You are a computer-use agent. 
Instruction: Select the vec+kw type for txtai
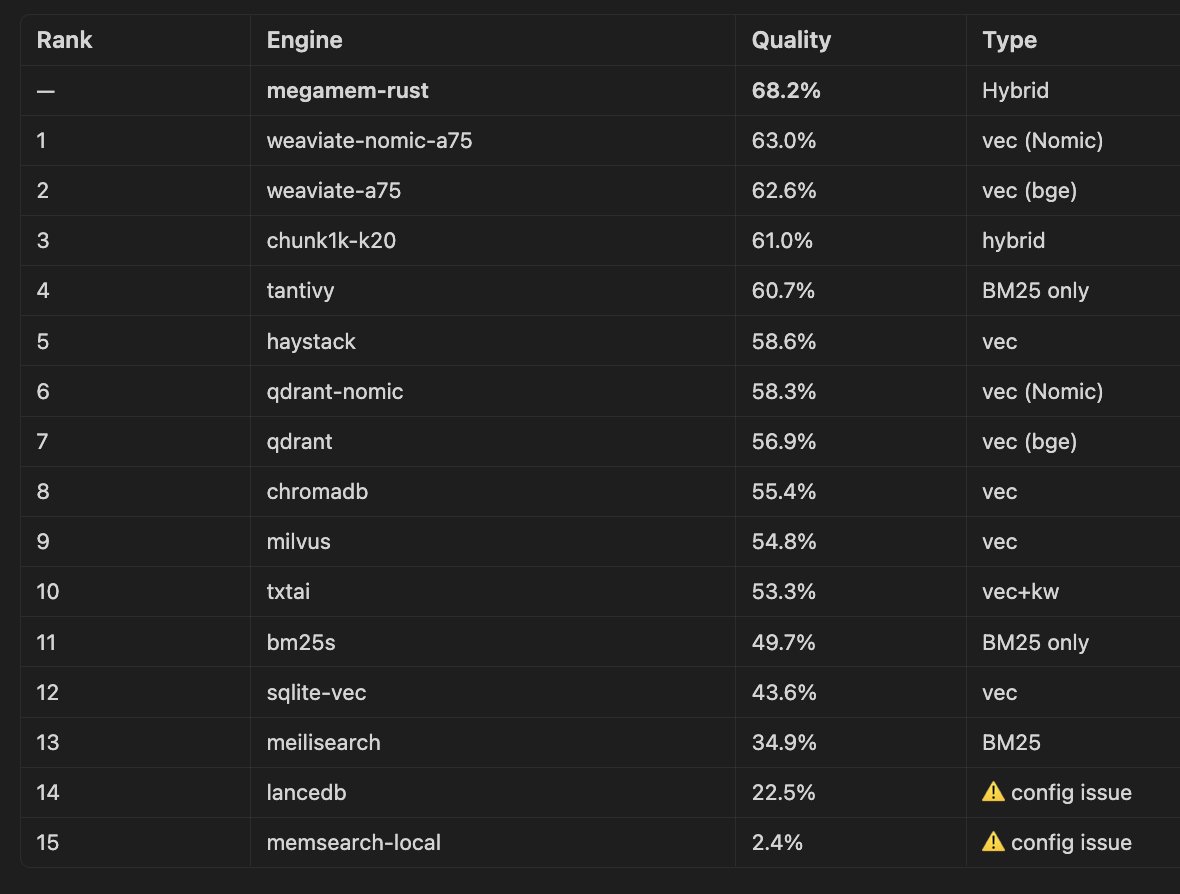(1020, 591)
